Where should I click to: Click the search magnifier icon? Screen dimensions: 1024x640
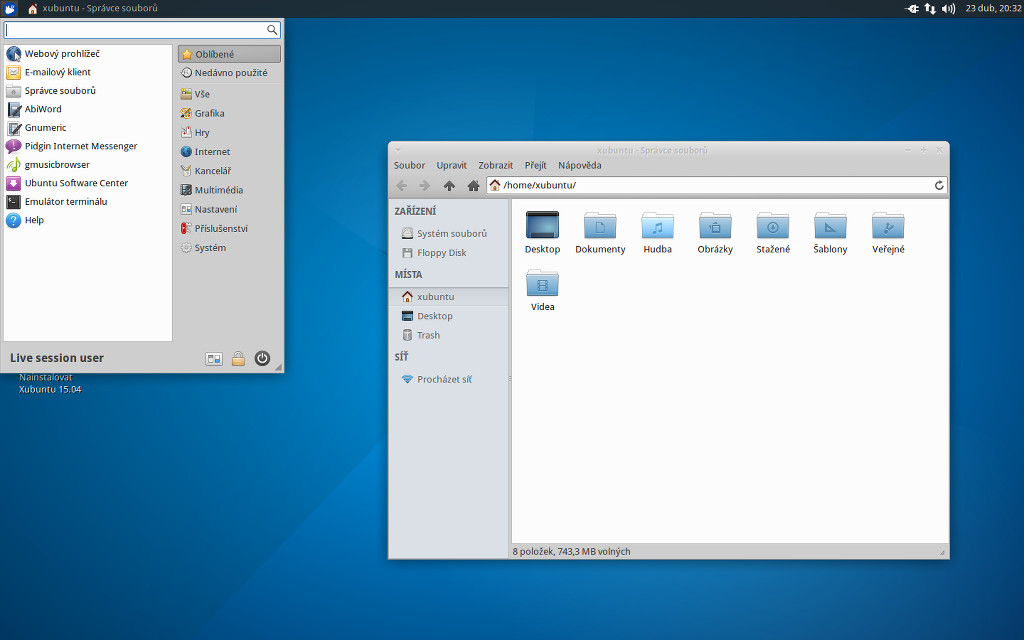click(x=272, y=30)
